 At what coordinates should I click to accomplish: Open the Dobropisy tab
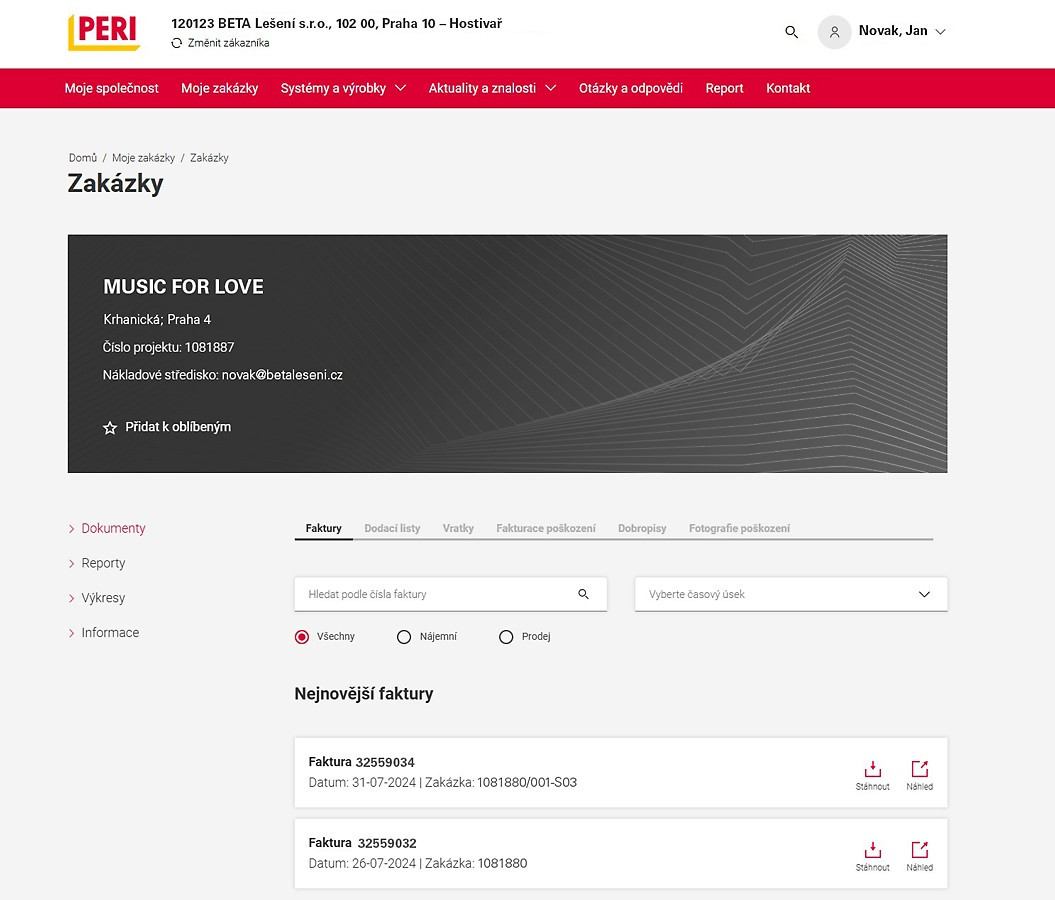pyautogui.click(x=642, y=528)
